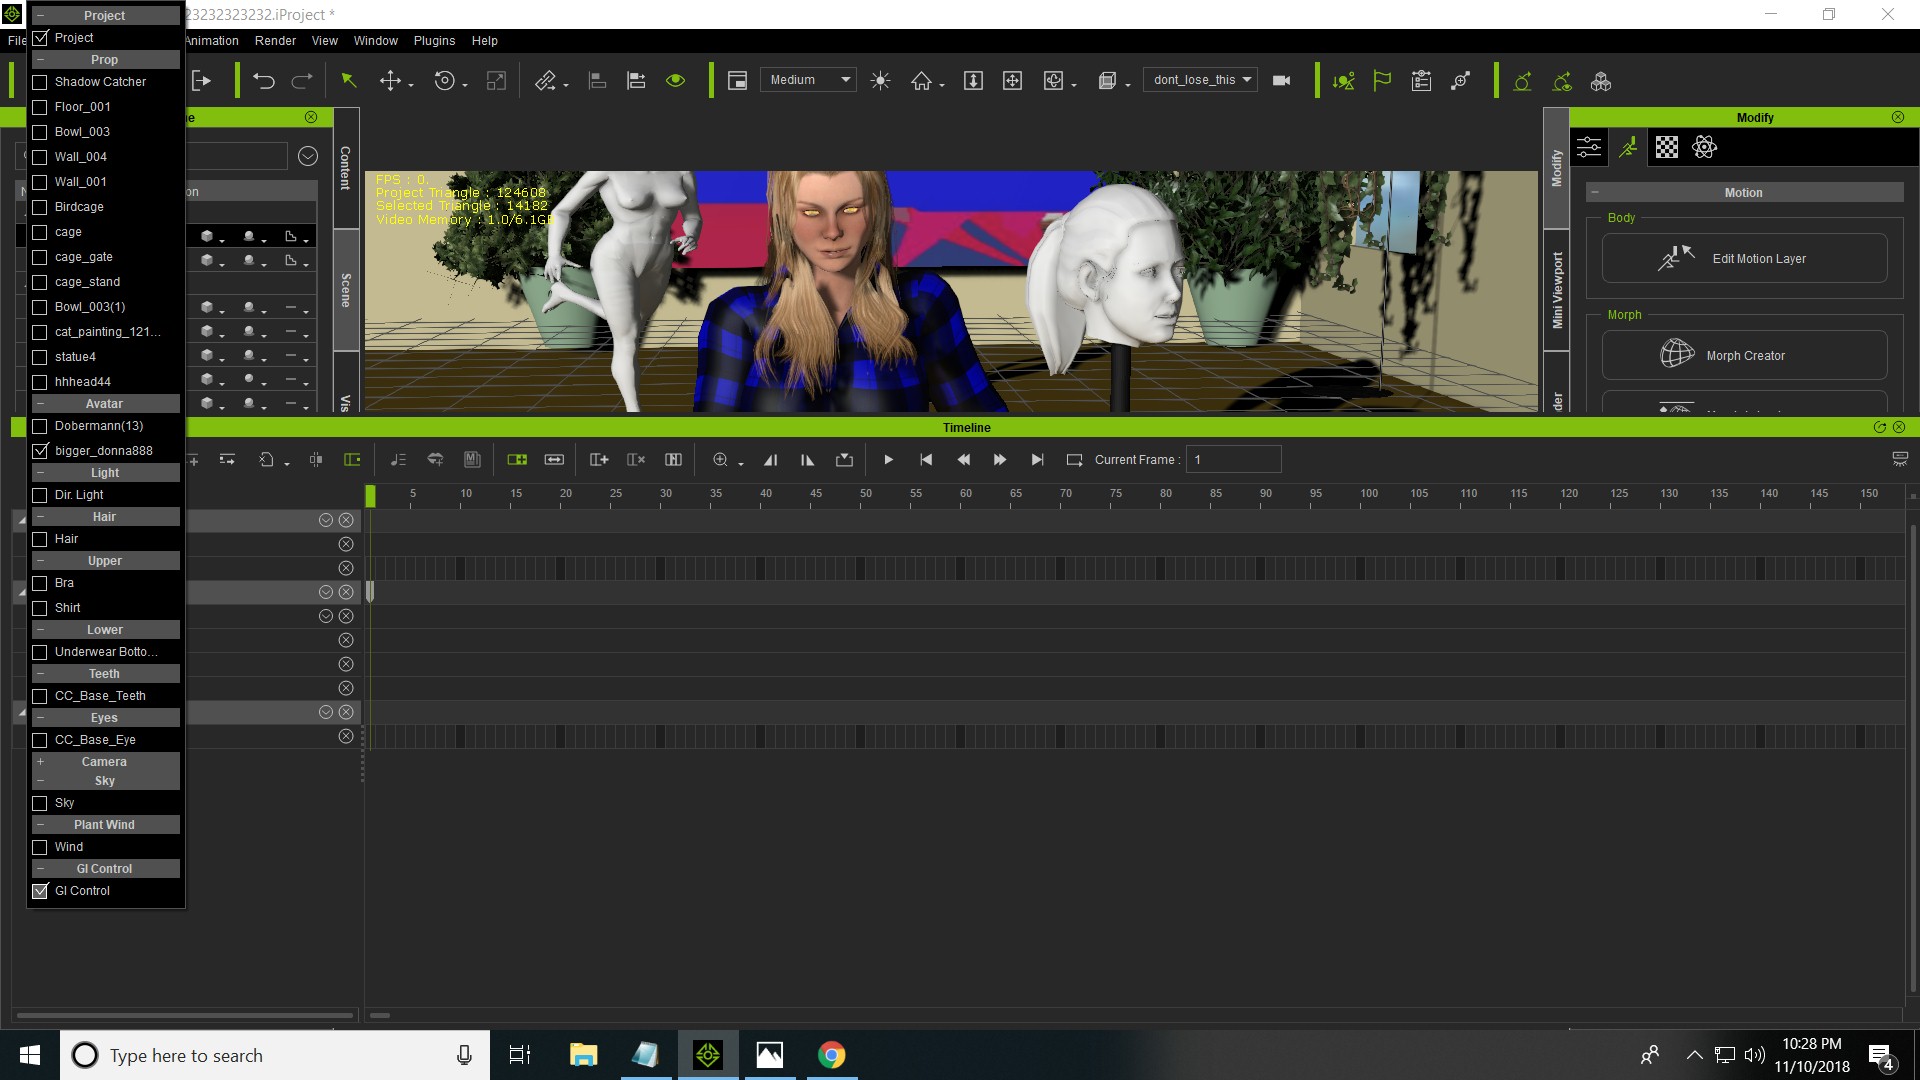Image resolution: width=1920 pixels, height=1080 pixels.
Task: Collapse the Plant Wind group header
Action: pos(105,825)
